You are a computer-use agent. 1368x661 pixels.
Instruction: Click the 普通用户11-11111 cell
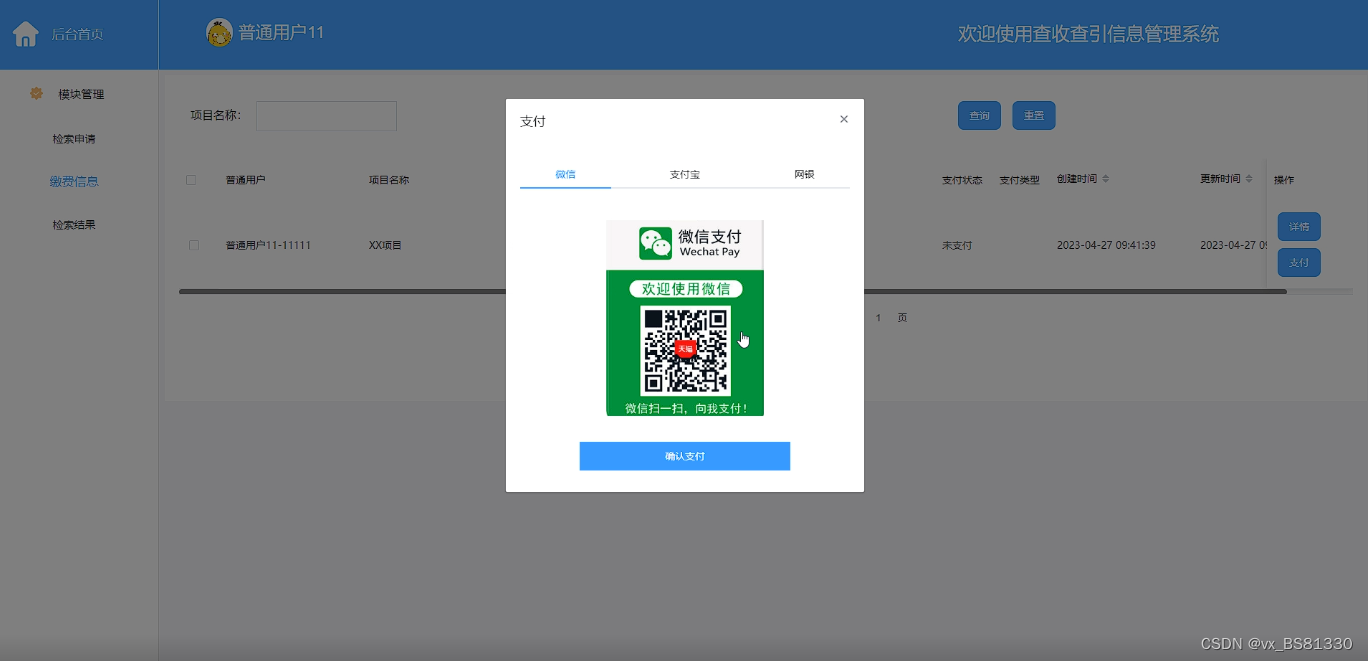tap(268, 245)
